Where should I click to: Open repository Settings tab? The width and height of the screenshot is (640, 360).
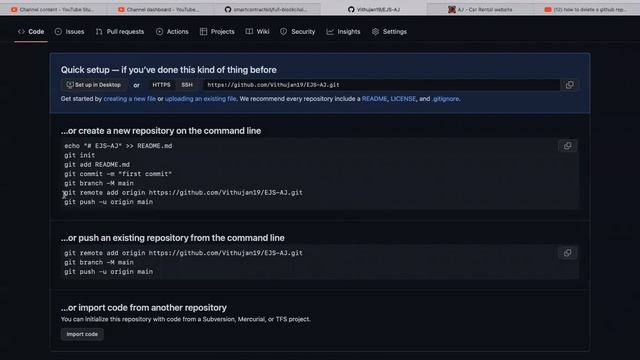click(389, 31)
